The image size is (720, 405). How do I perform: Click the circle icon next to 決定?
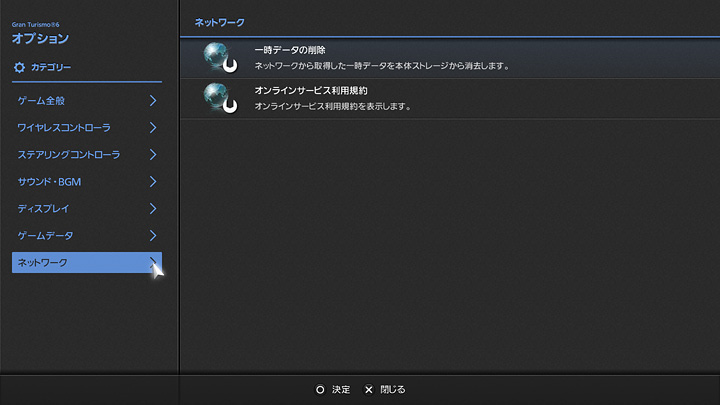pyautogui.click(x=320, y=389)
